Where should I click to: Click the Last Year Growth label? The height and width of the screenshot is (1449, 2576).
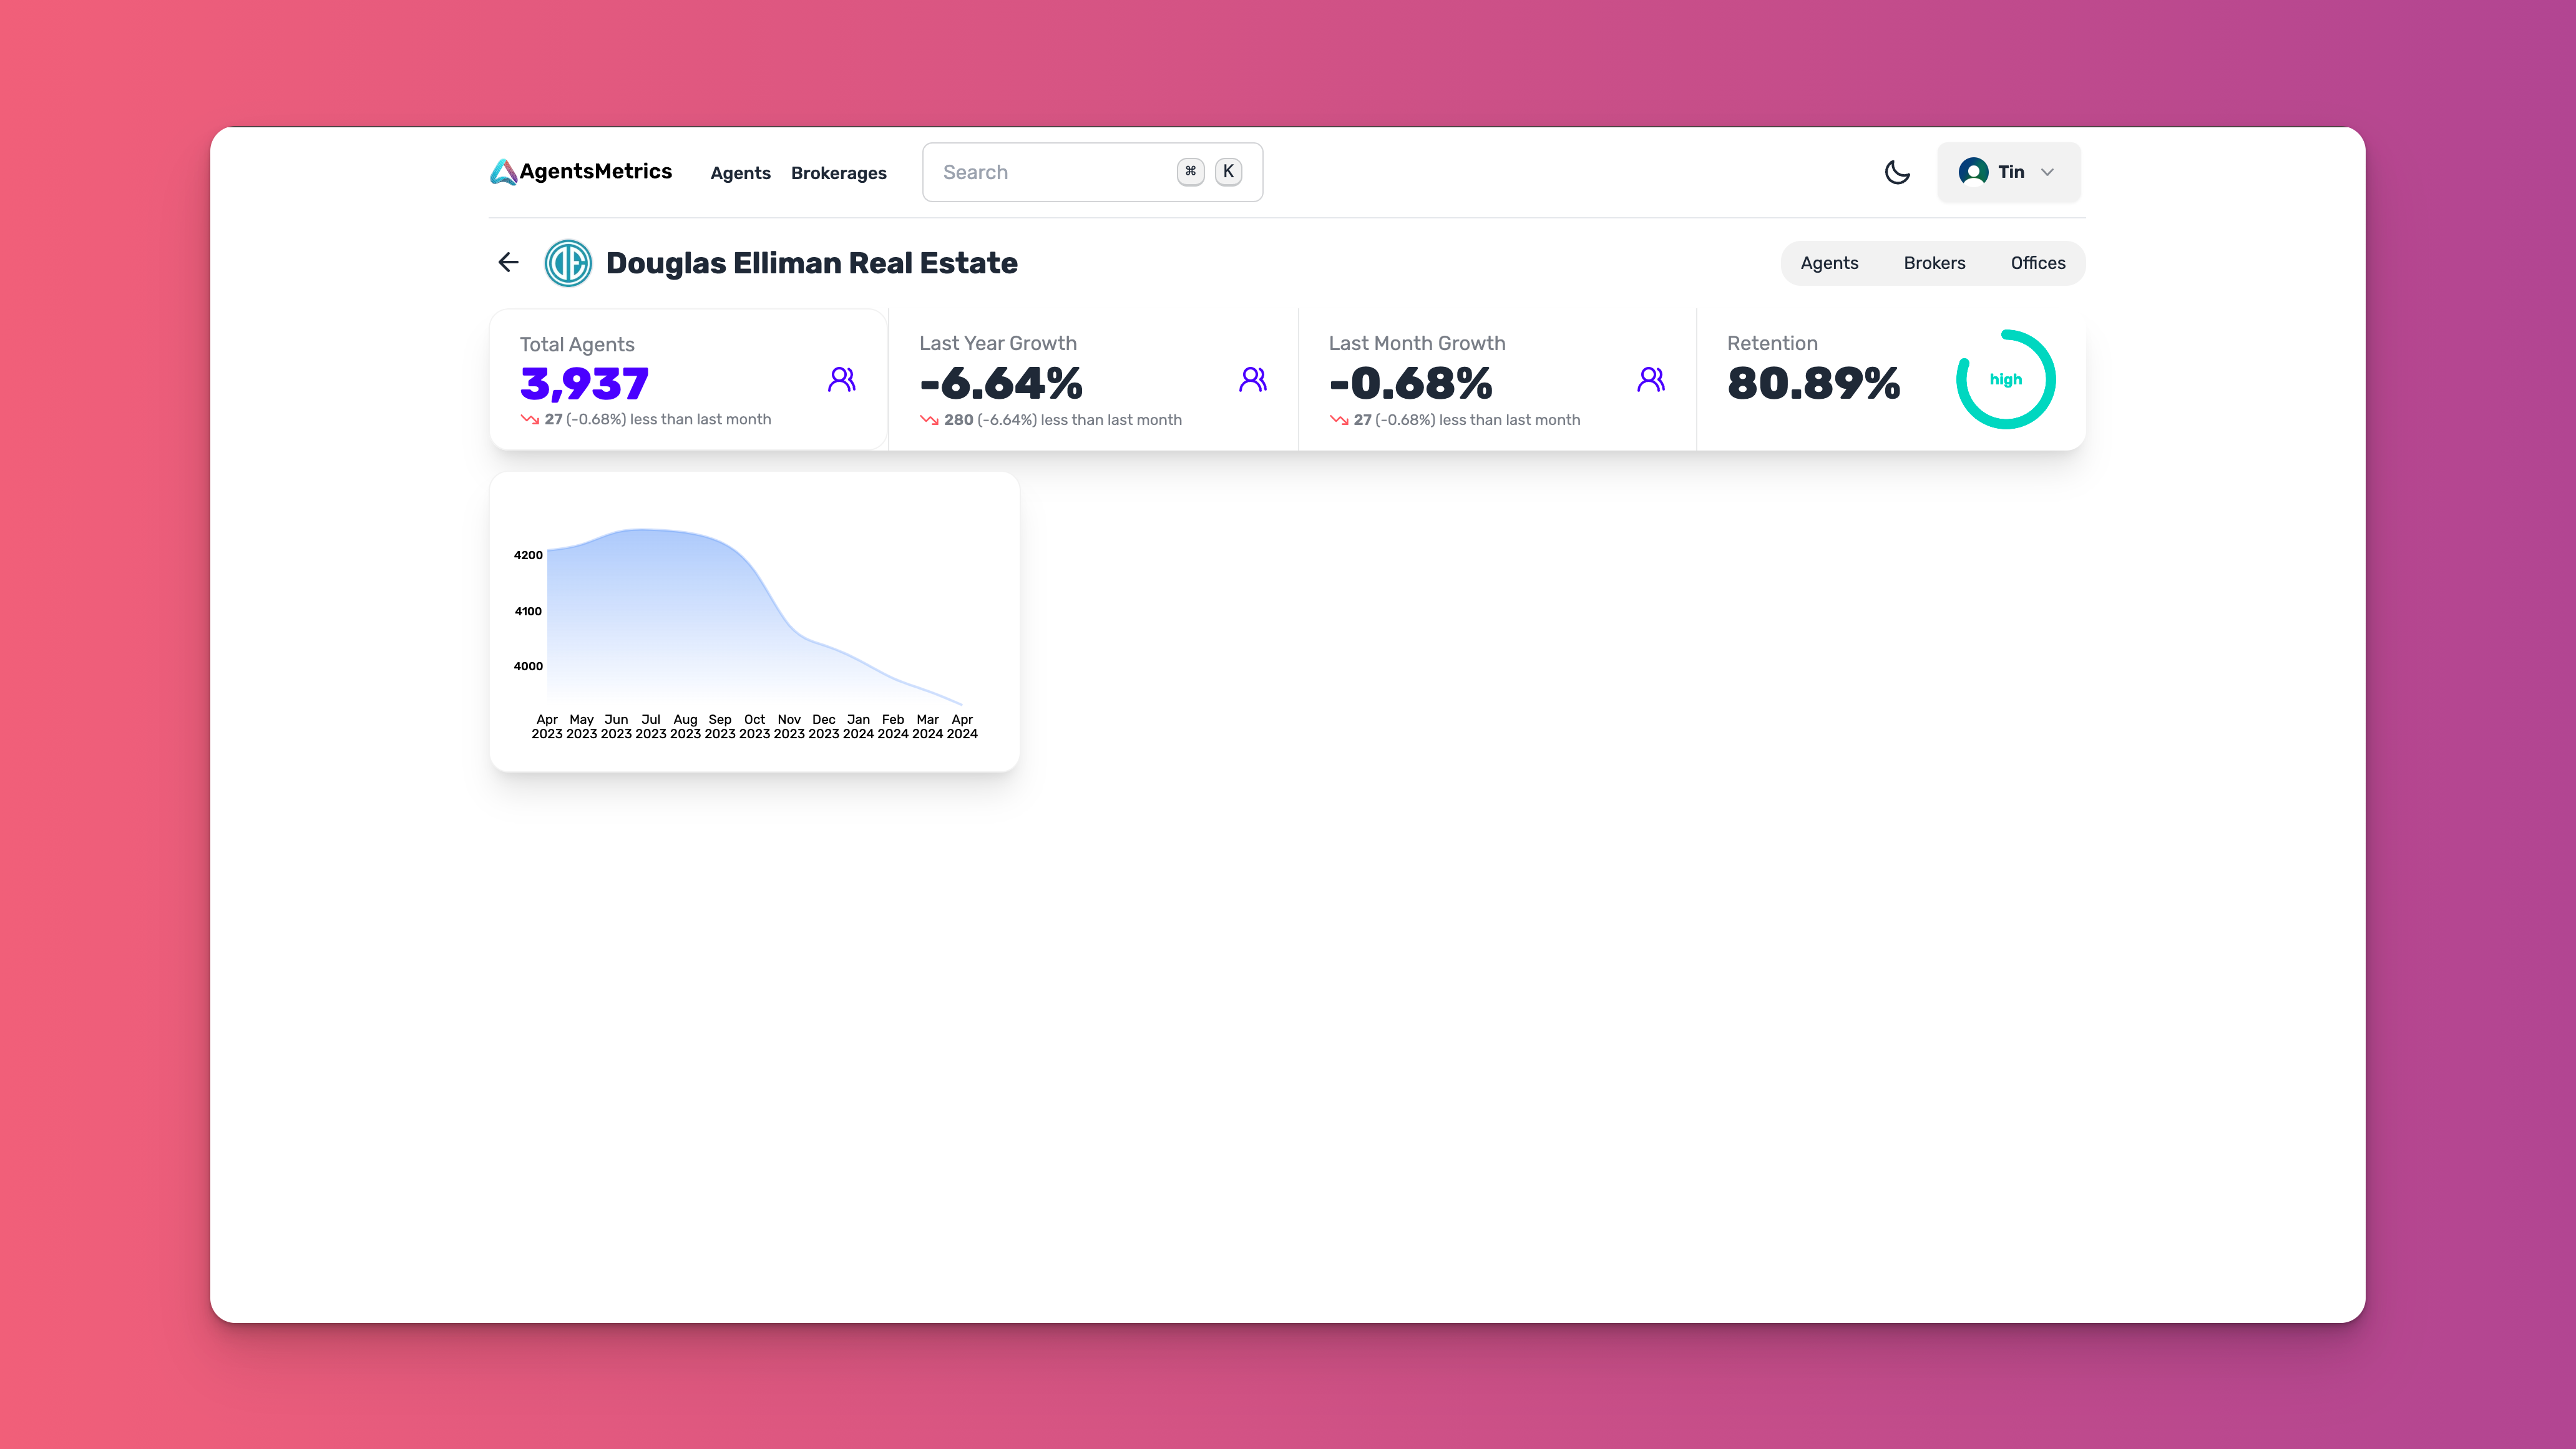[998, 343]
